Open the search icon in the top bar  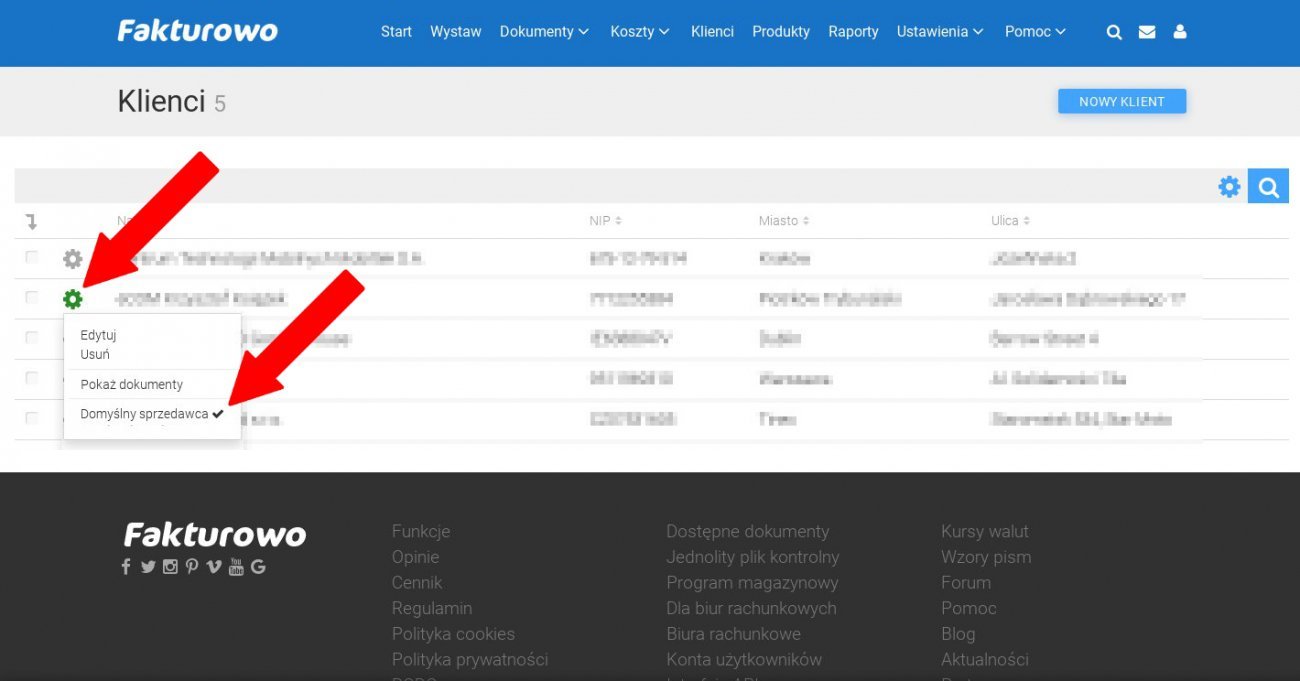pos(1113,31)
